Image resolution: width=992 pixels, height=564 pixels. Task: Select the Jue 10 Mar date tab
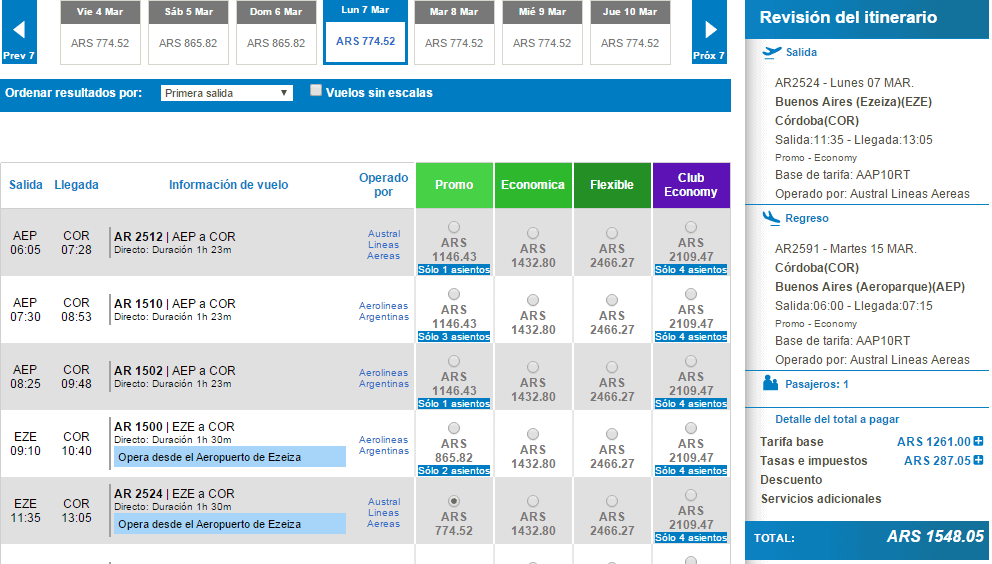click(629, 32)
